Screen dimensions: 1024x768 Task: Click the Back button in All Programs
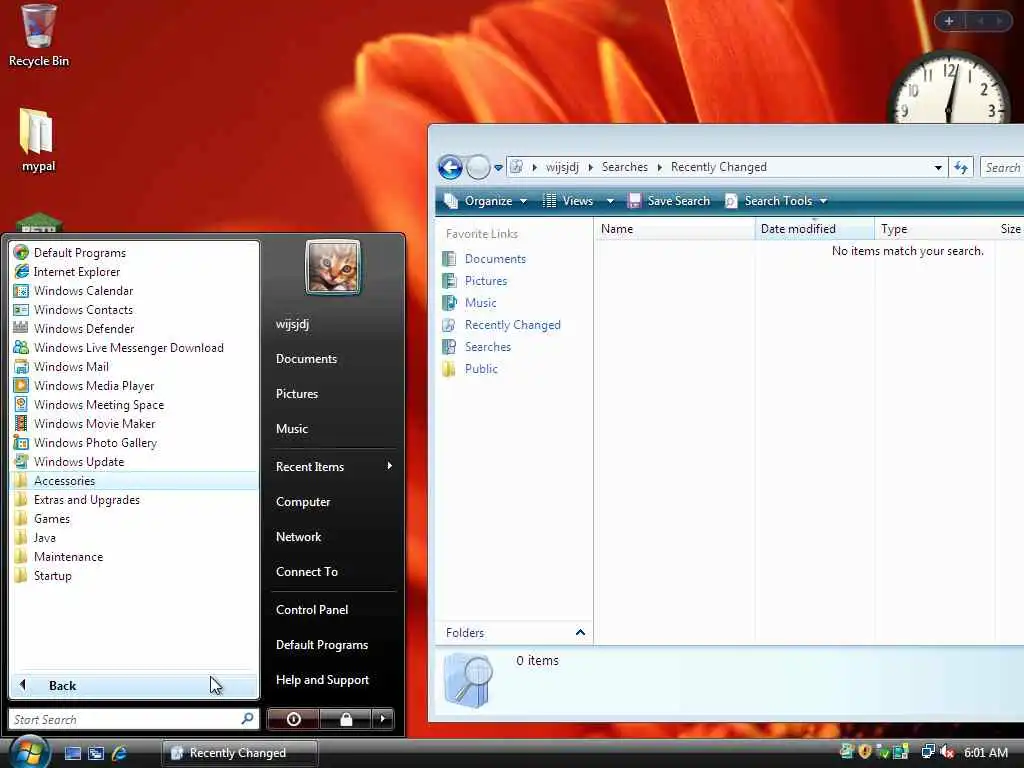click(135, 686)
